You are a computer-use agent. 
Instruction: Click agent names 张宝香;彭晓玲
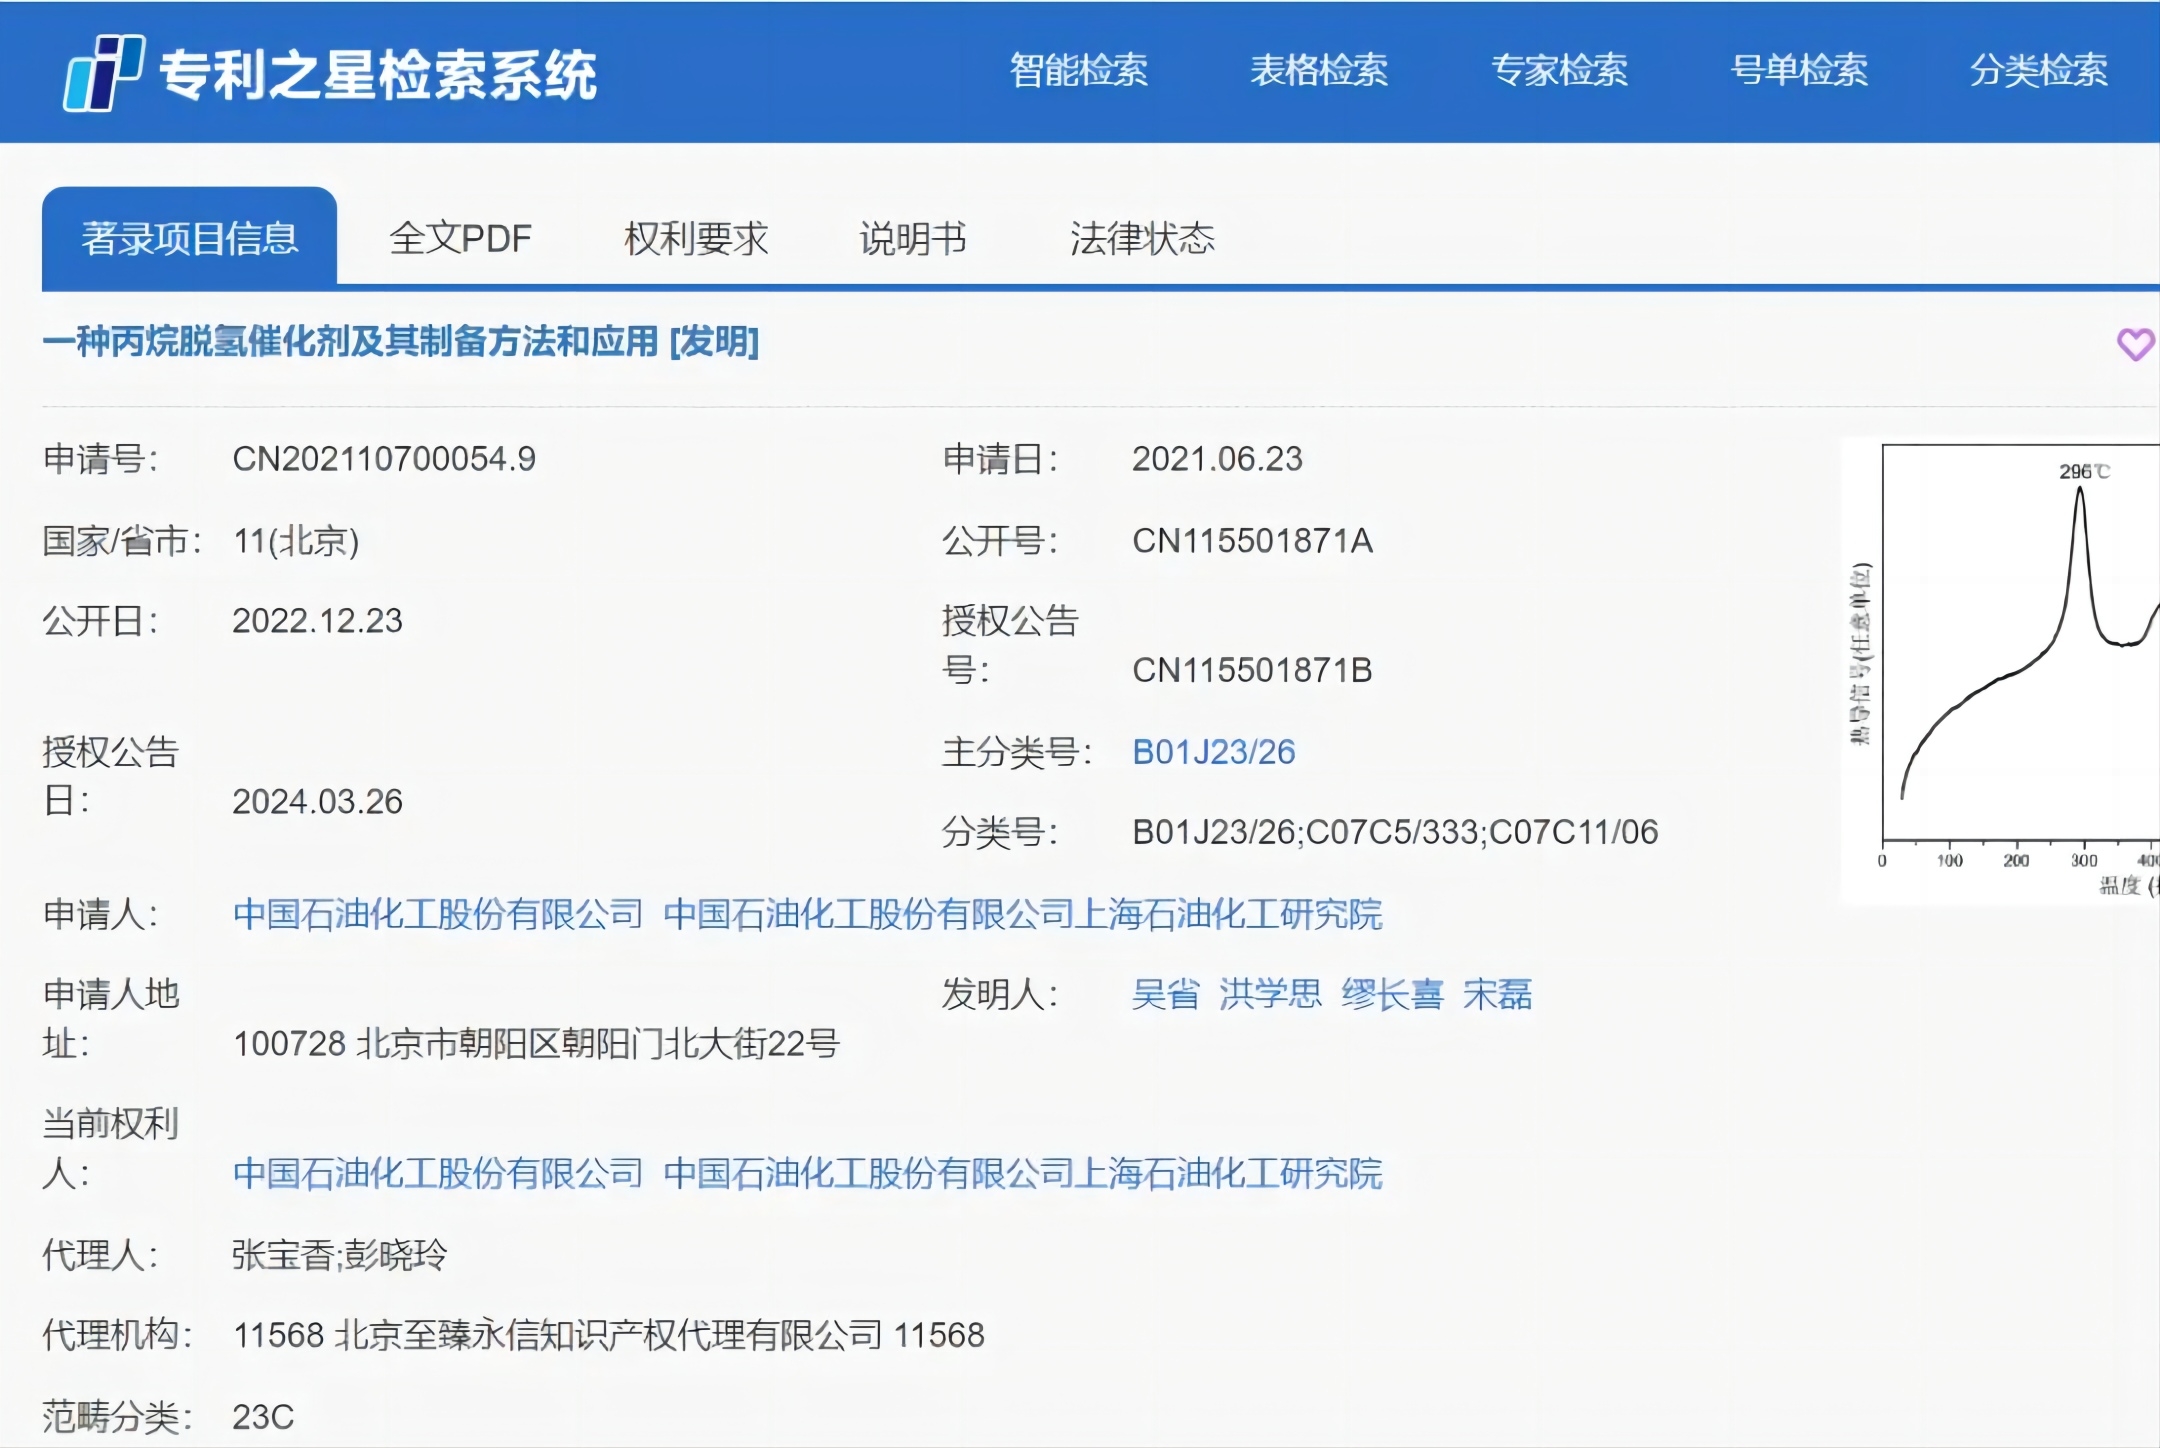coord(340,1254)
